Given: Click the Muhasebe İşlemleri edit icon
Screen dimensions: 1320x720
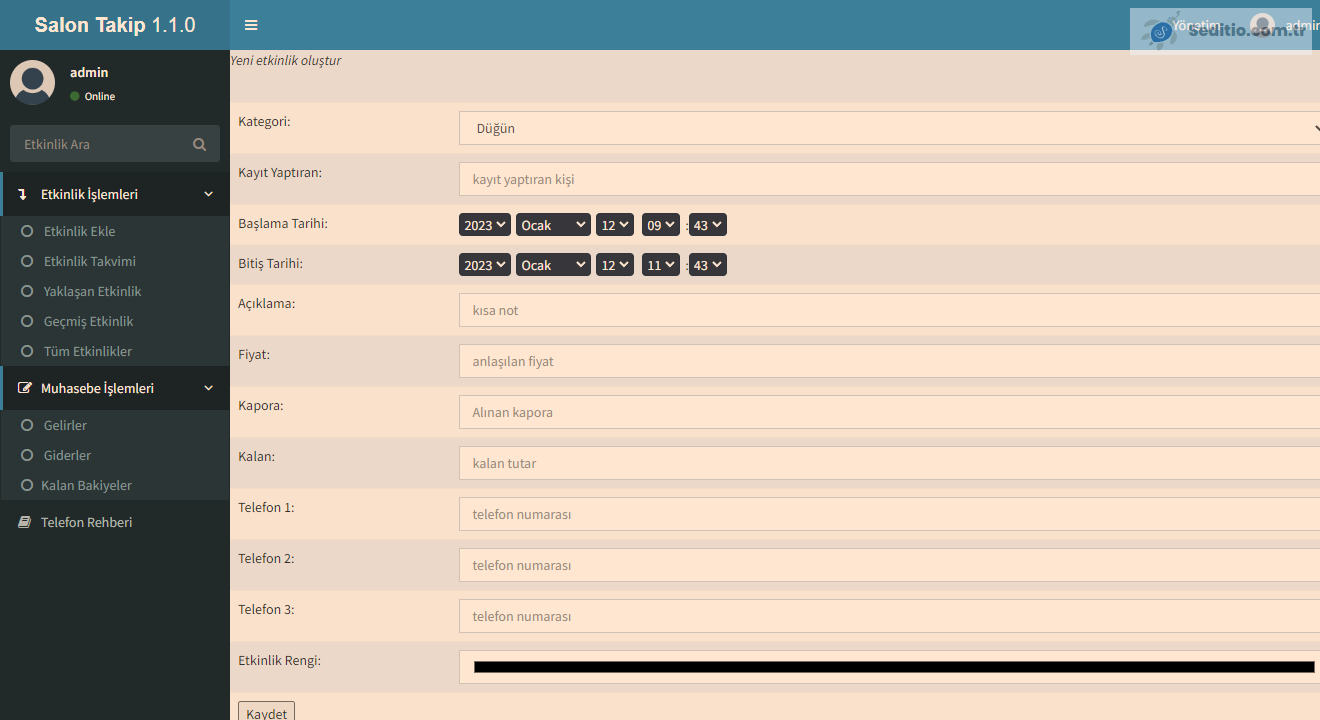Looking at the screenshot, I should [x=25, y=388].
